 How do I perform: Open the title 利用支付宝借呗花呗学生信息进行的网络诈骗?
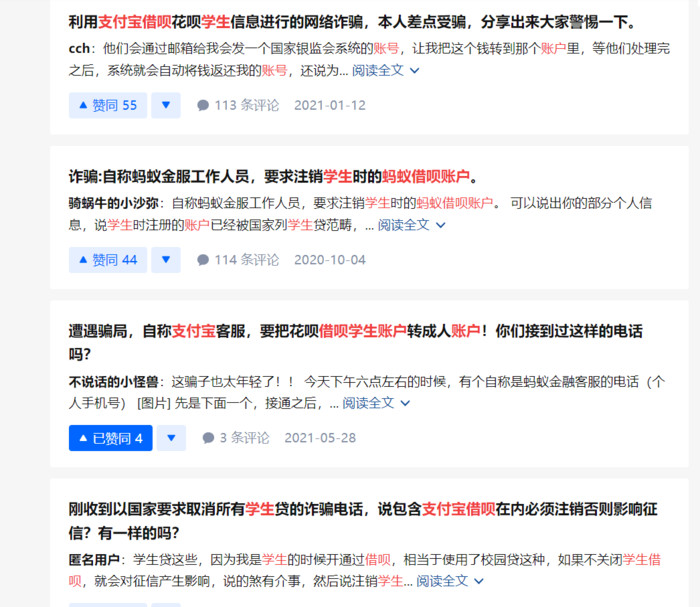click(352, 21)
